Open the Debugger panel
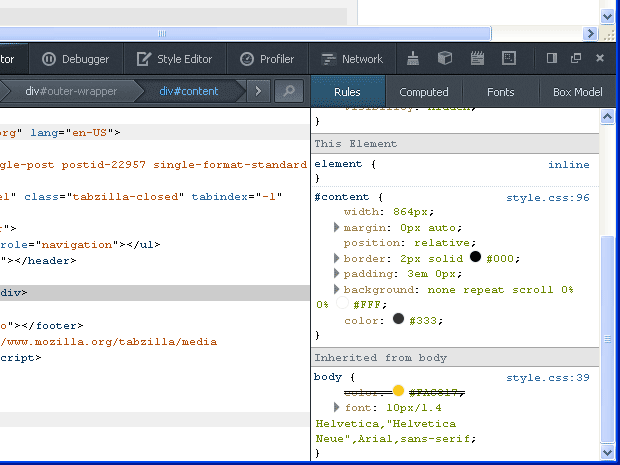Viewport: 620px width, 465px height. (x=76, y=59)
